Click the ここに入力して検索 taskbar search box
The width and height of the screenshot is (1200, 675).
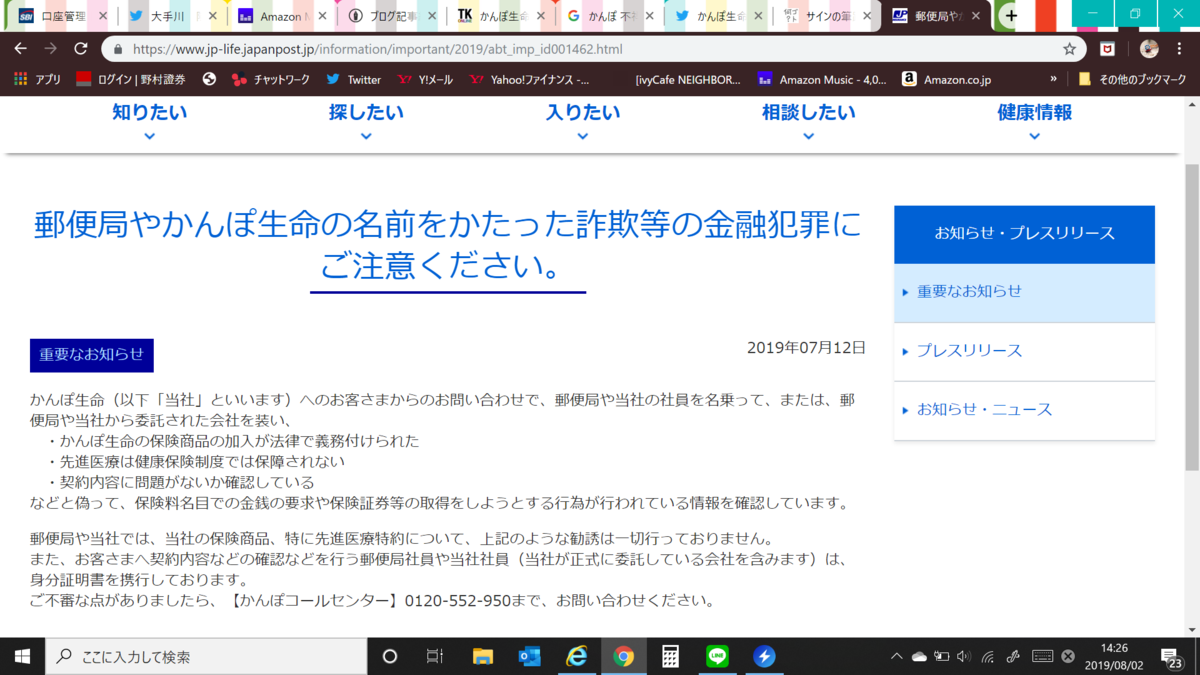(207, 657)
